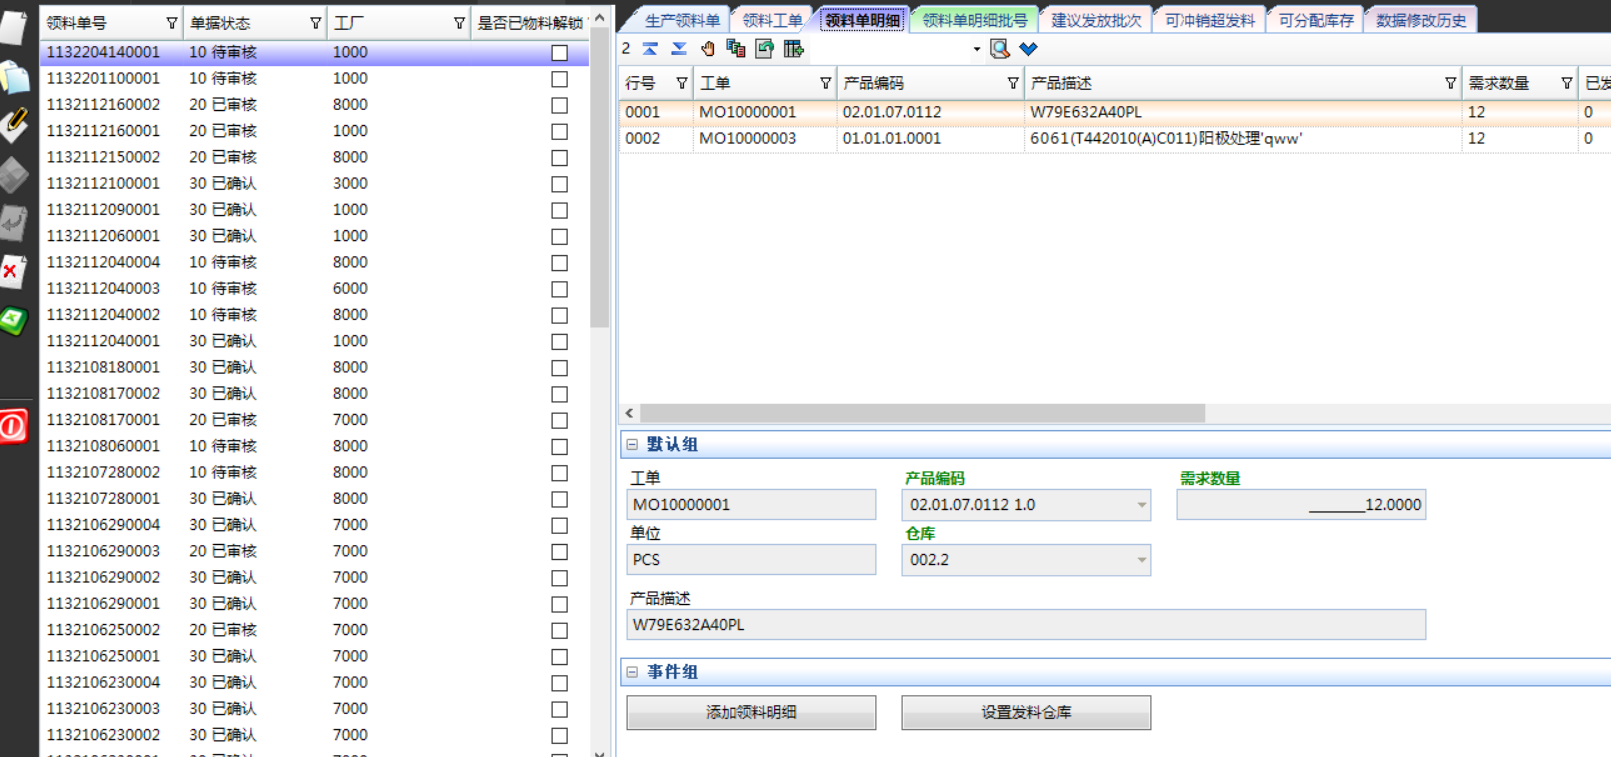Open the 可分配库存 tab
1611x757 pixels.
pos(1315,20)
